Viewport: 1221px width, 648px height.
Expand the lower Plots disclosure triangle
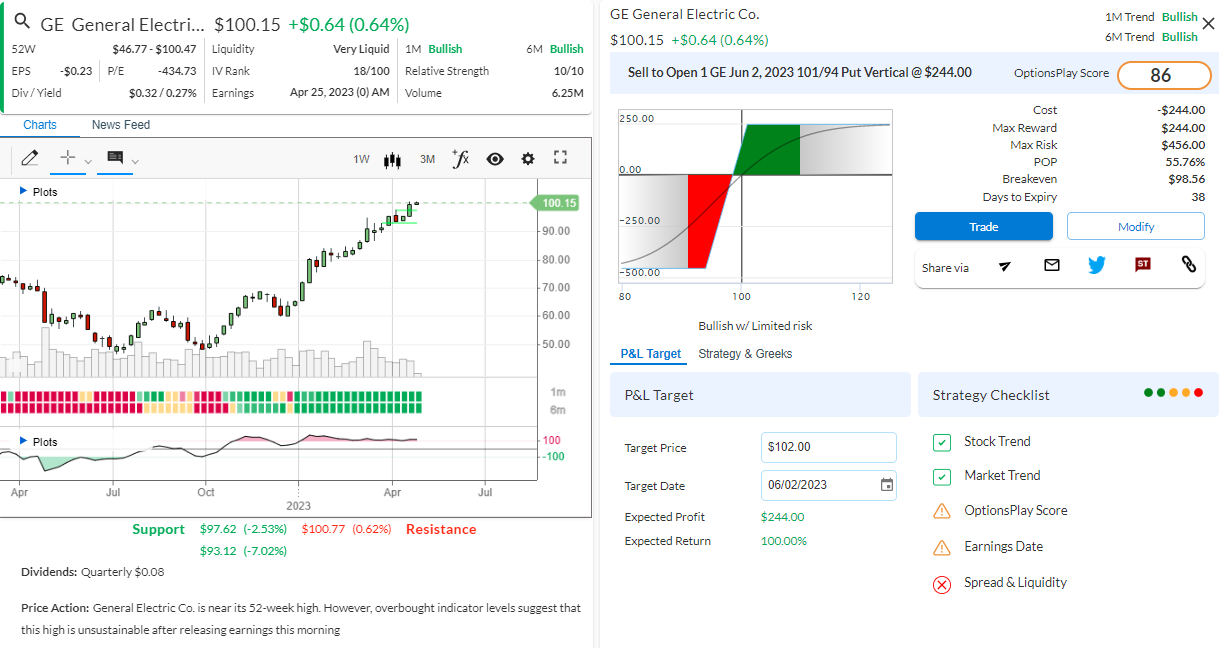point(23,441)
